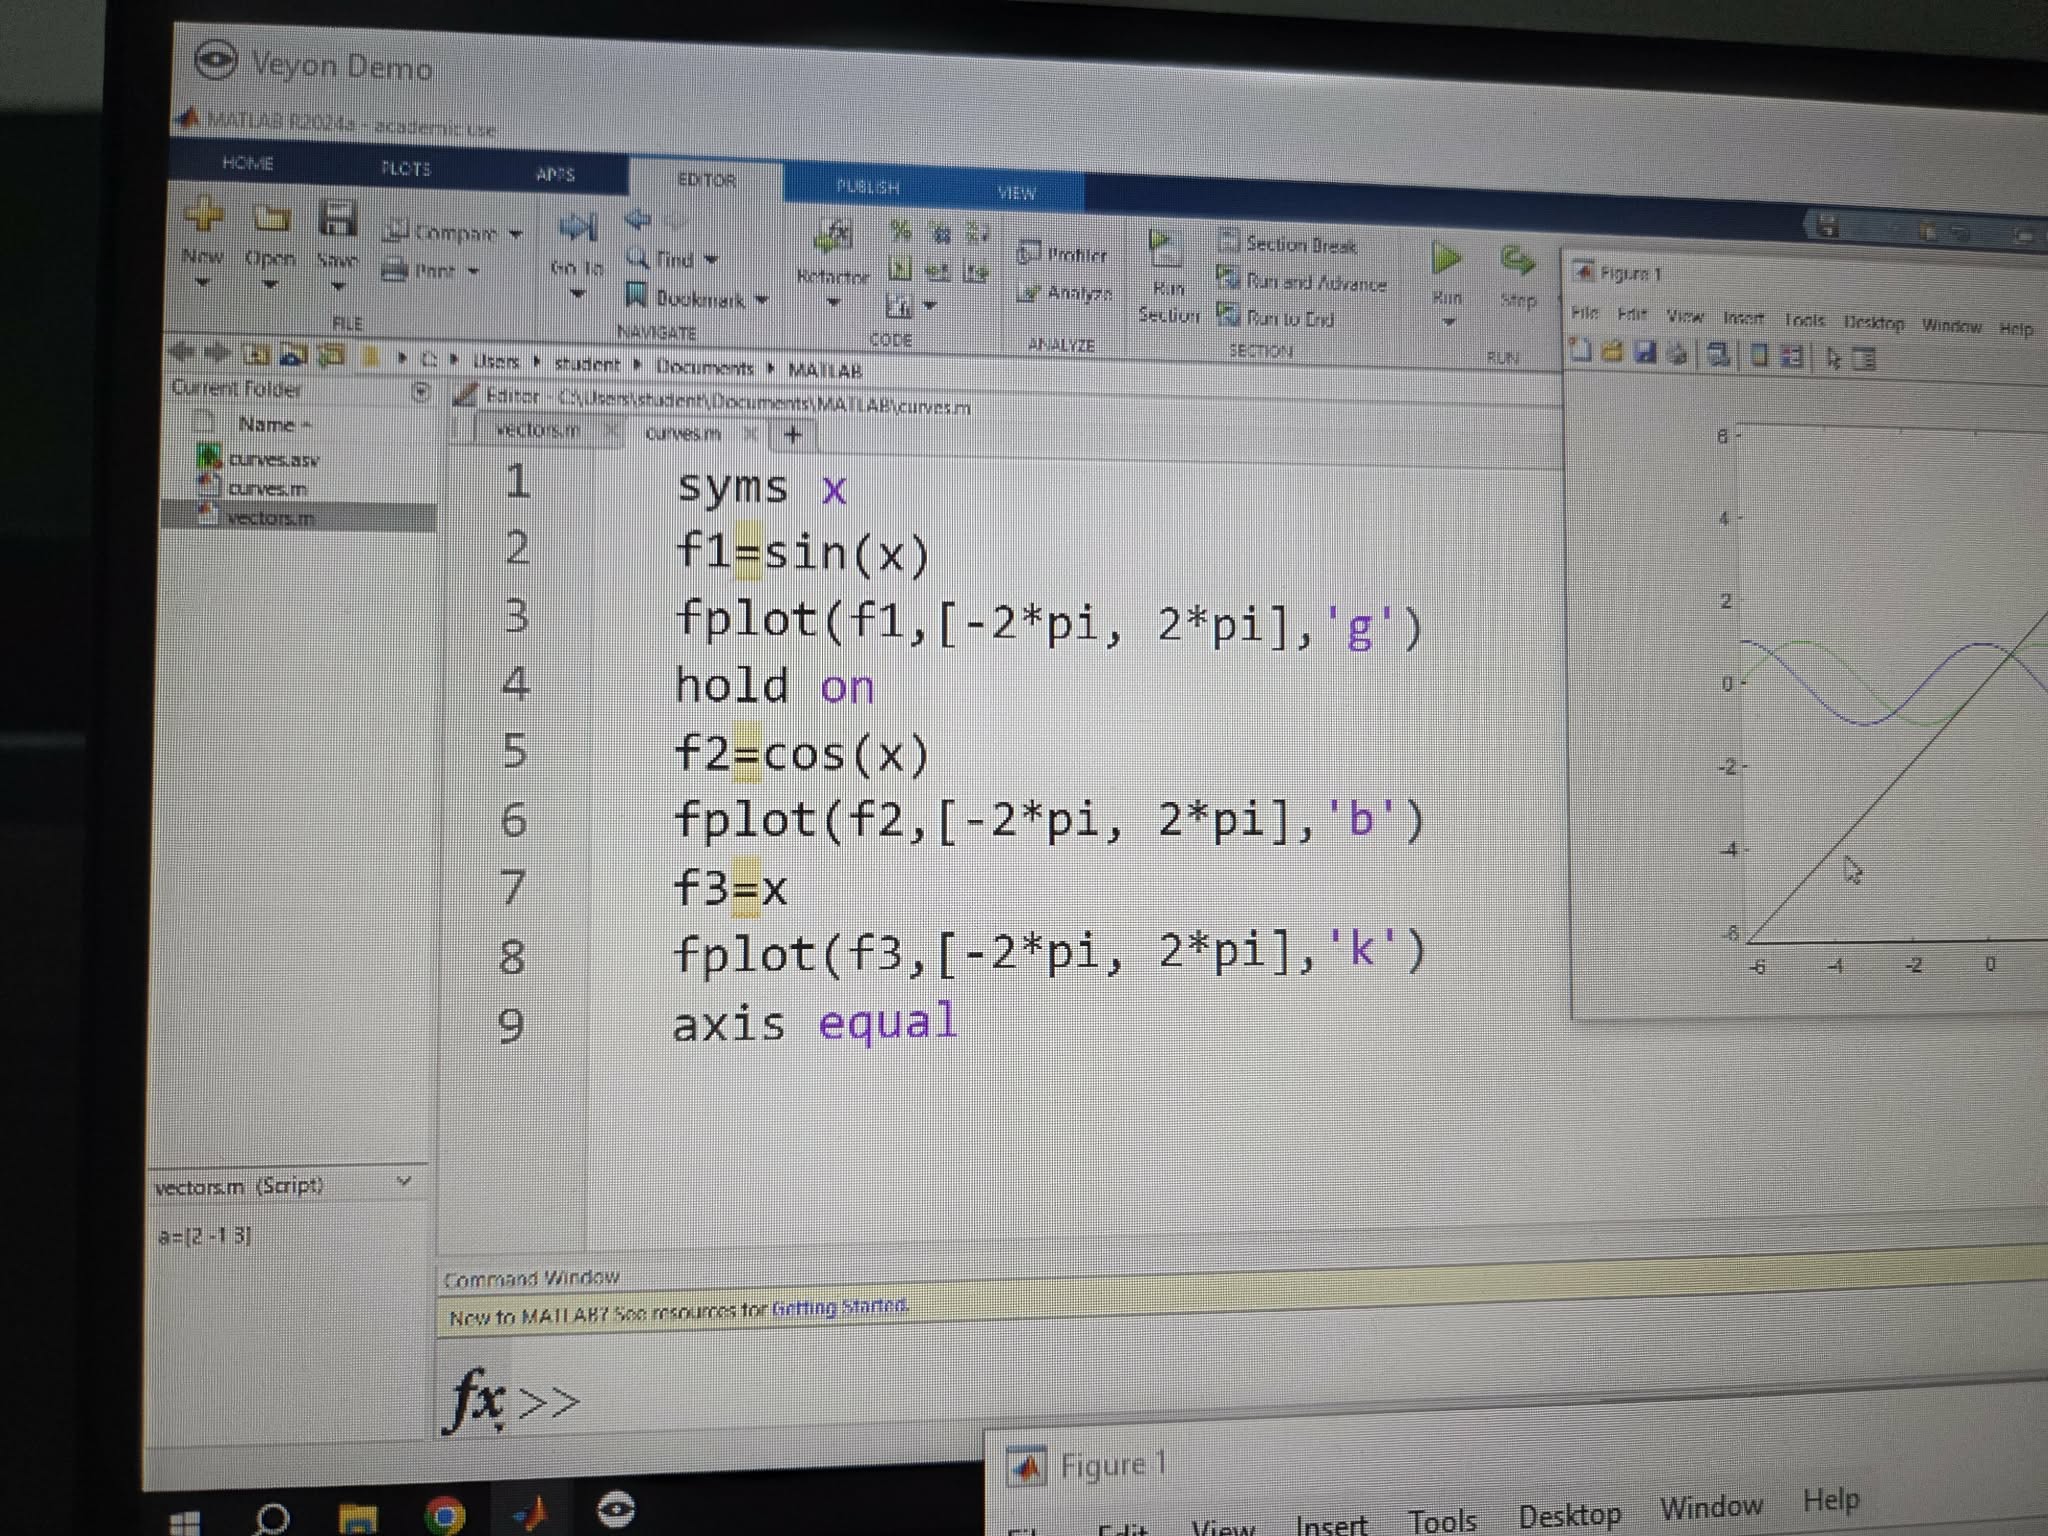Screen dimensions: 2048x1536
Task: Open the Profiler tool
Action: coord(1062,254)
